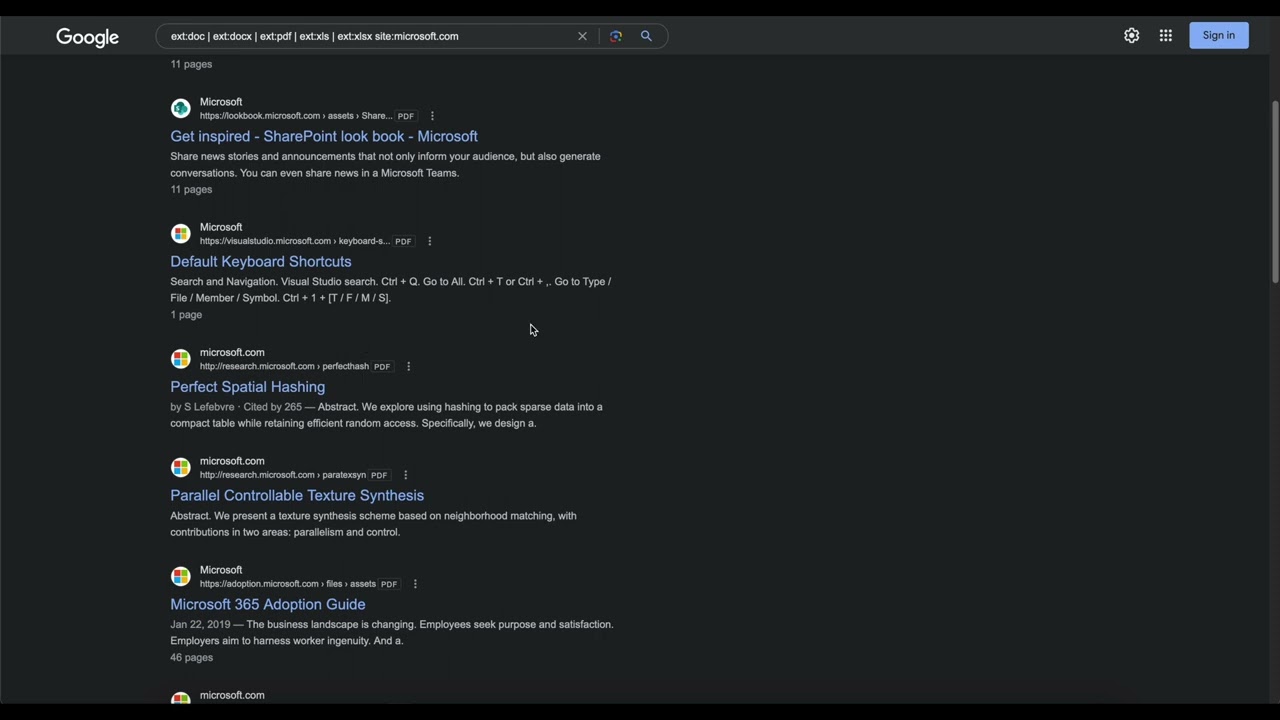Open Google Lens image search
The image size is (1280, 720).
coord(616,36)
